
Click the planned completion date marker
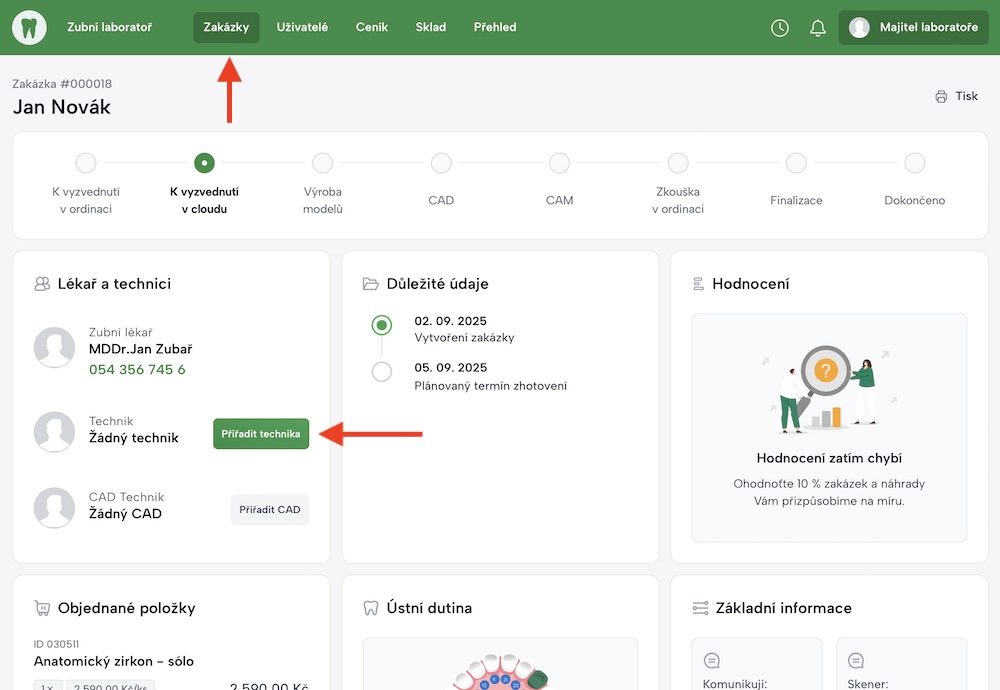(x=381, y=372)
